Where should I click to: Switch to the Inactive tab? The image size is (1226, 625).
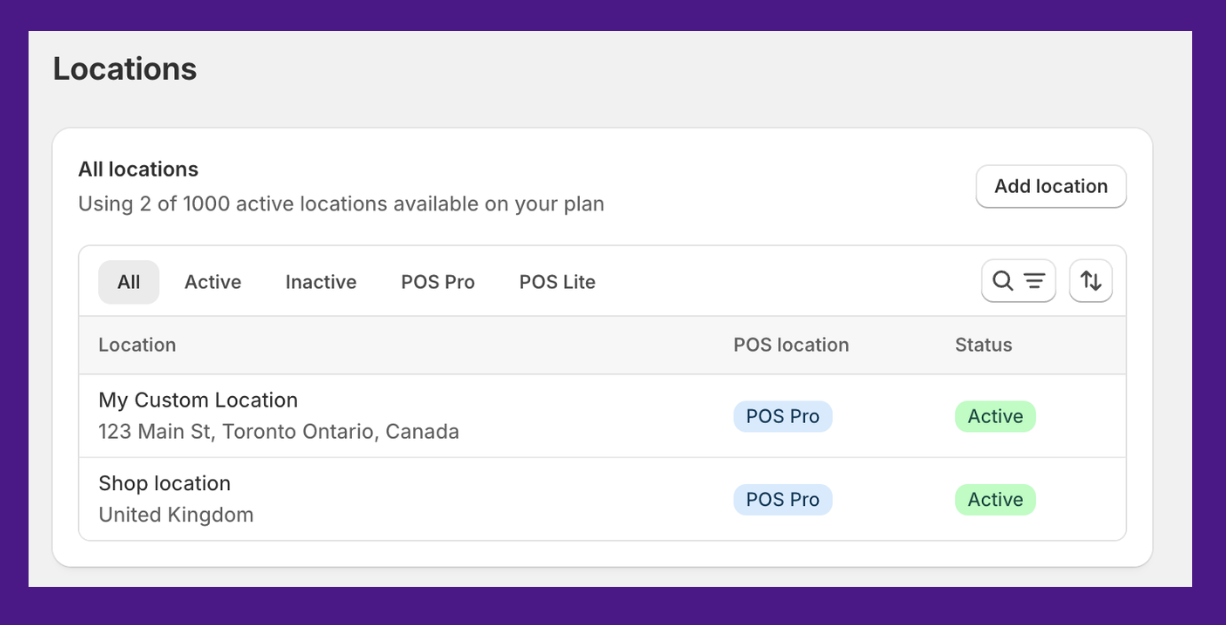(x=321, y=282)
